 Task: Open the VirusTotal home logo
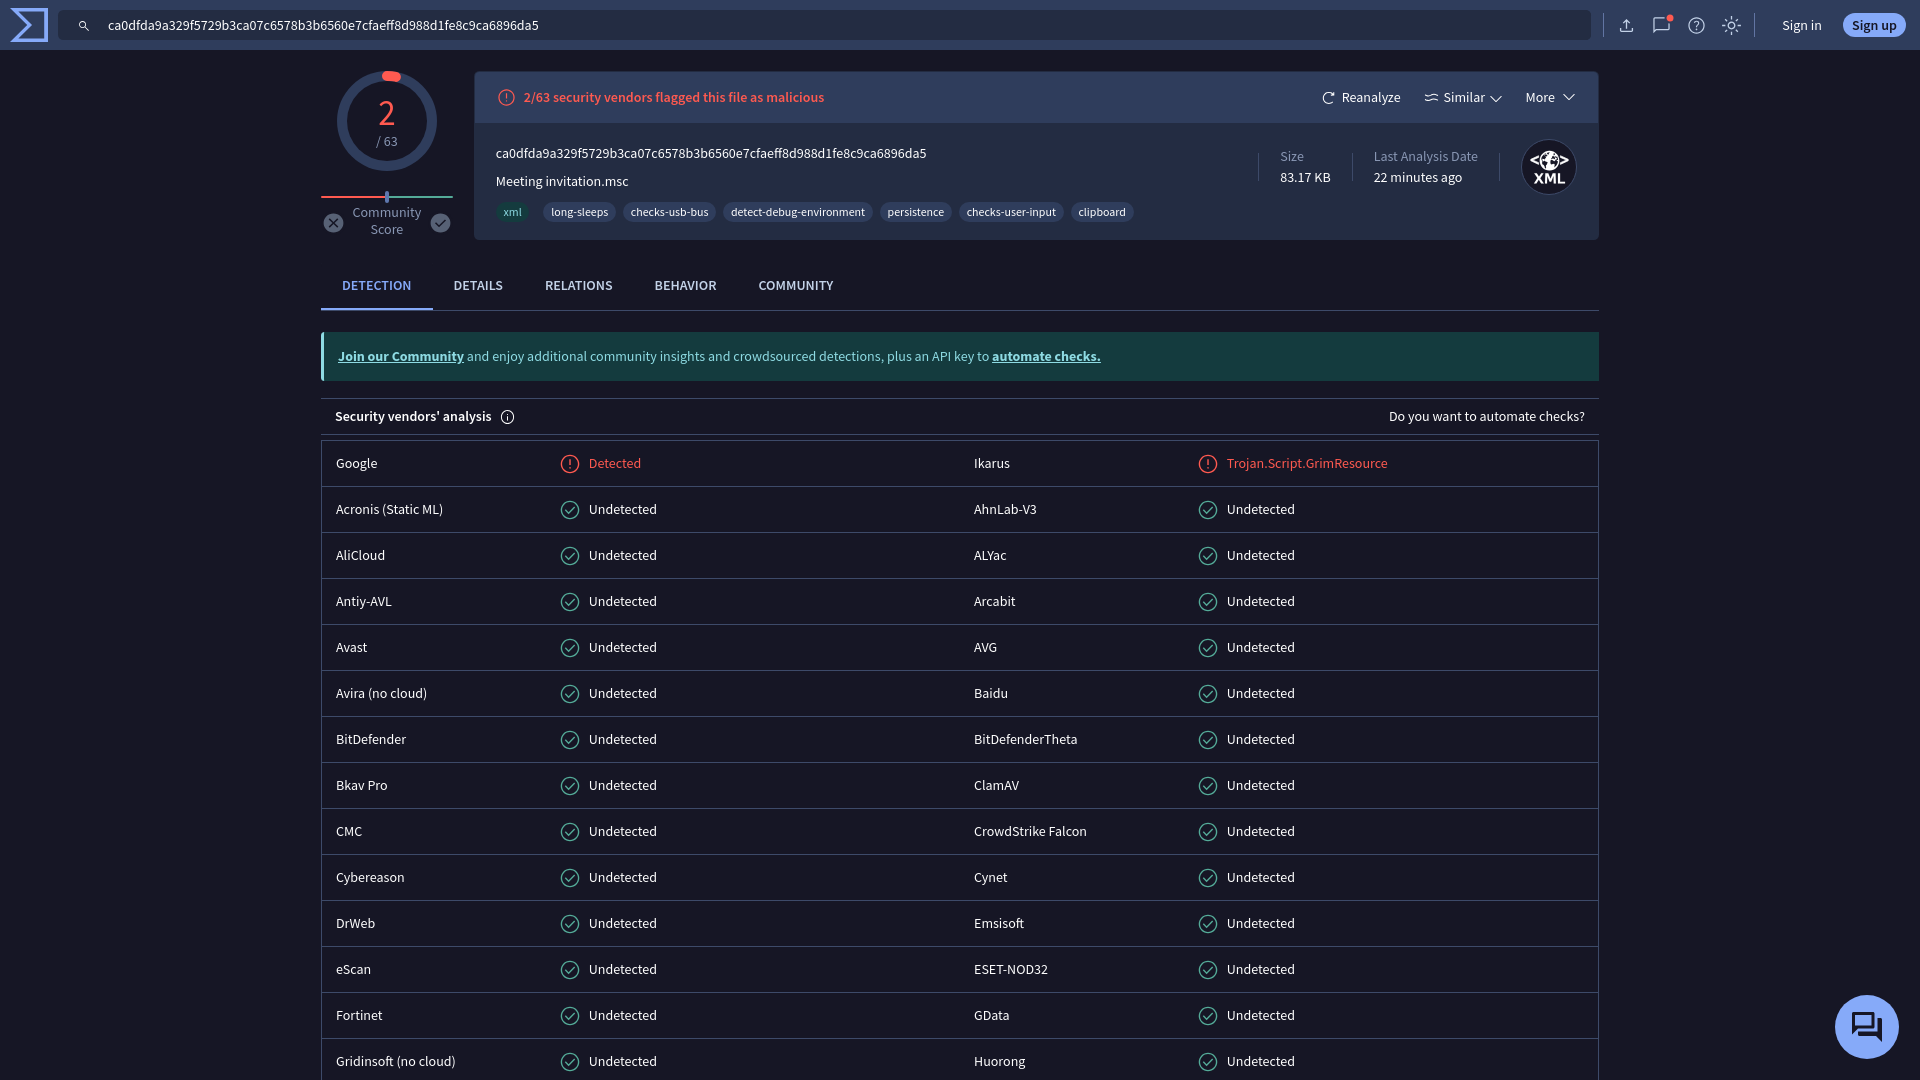coord(29,25)
